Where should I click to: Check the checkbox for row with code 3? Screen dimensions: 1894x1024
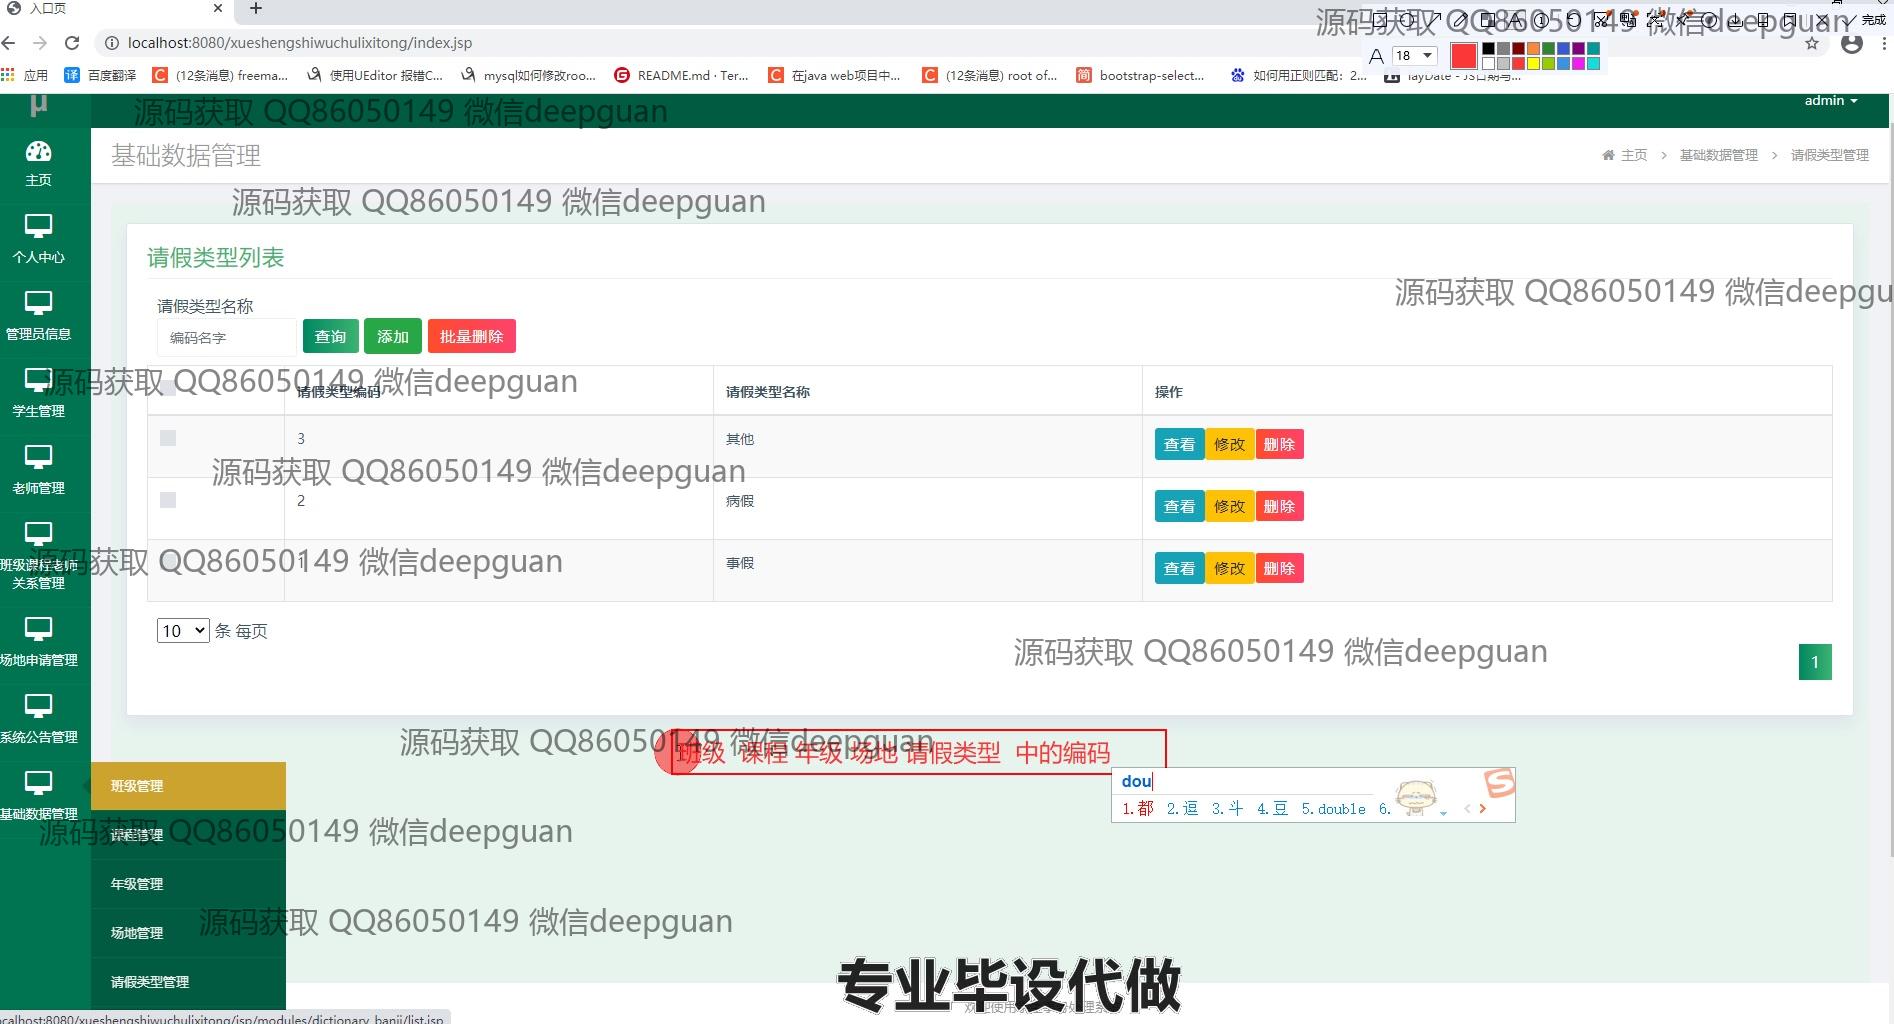click(168, 438)
